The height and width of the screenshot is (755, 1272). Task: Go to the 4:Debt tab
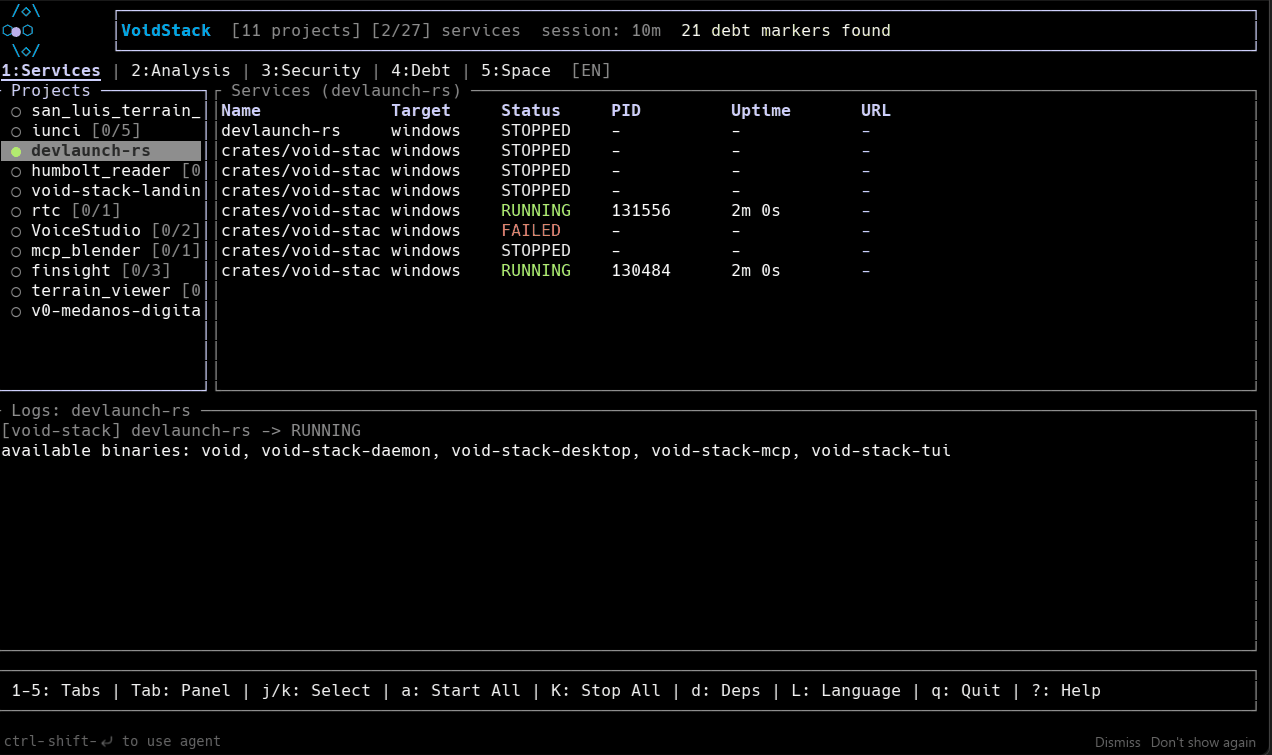(x=421, y=71)
